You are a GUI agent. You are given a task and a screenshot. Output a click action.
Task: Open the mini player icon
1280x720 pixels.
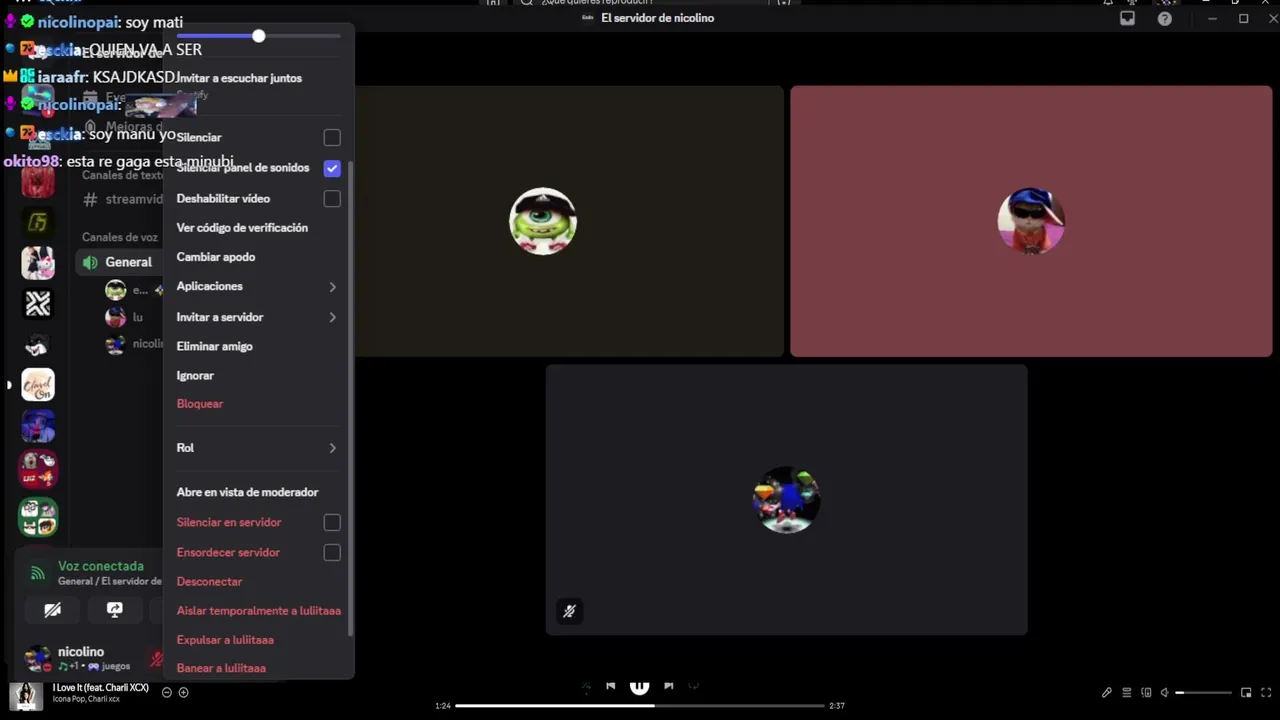(1246, 692)
